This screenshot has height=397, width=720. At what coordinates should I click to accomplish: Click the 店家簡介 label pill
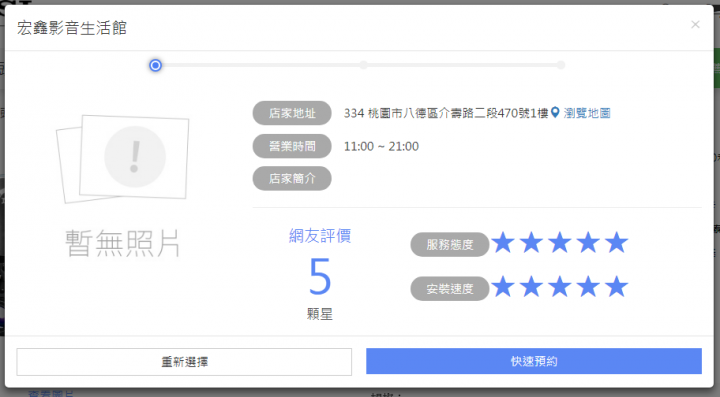tap(292, 178)
